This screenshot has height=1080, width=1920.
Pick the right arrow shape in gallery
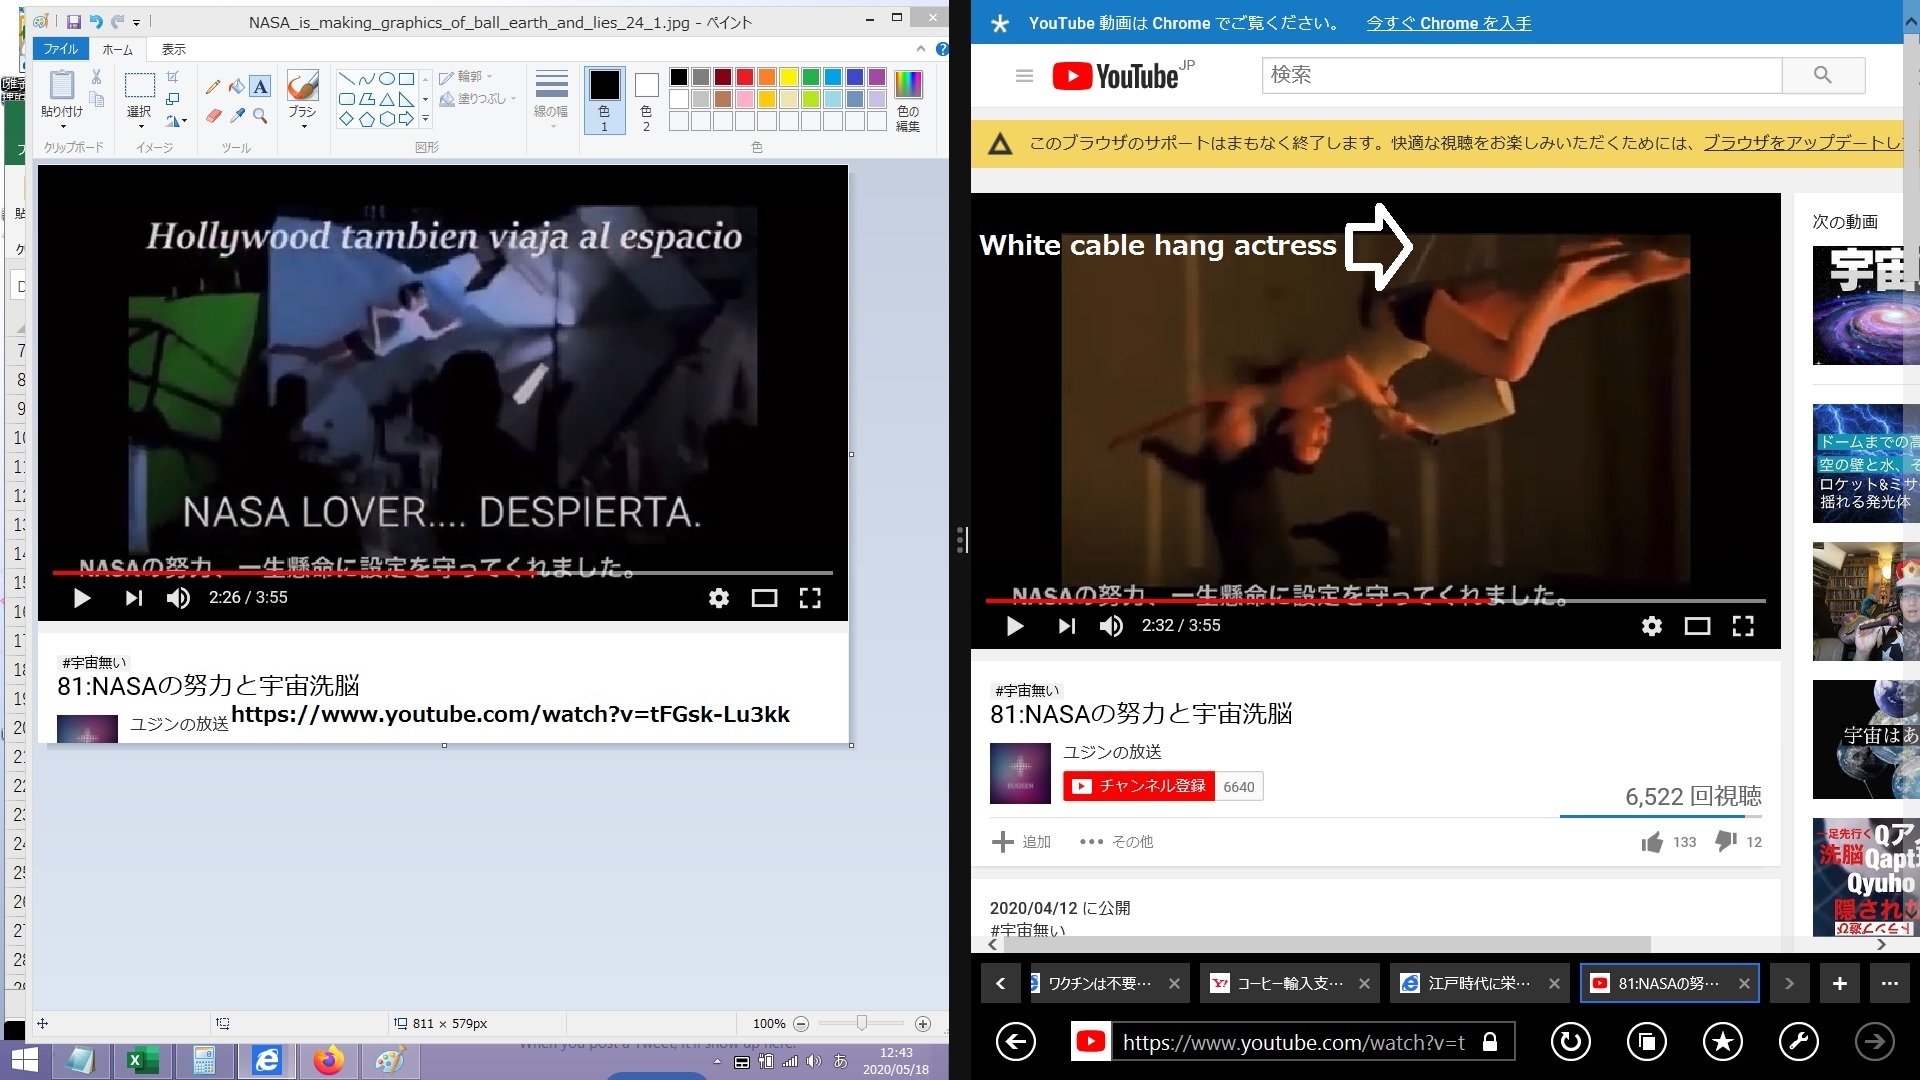[406, 119]
